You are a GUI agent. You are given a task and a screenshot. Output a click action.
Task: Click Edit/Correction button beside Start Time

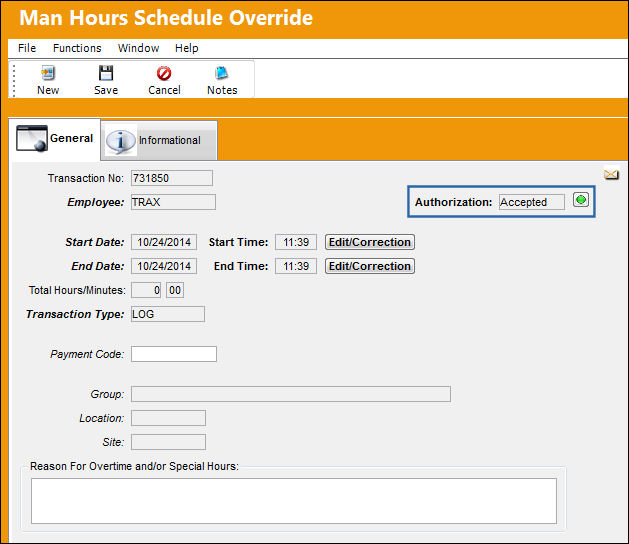click(370, 242)
